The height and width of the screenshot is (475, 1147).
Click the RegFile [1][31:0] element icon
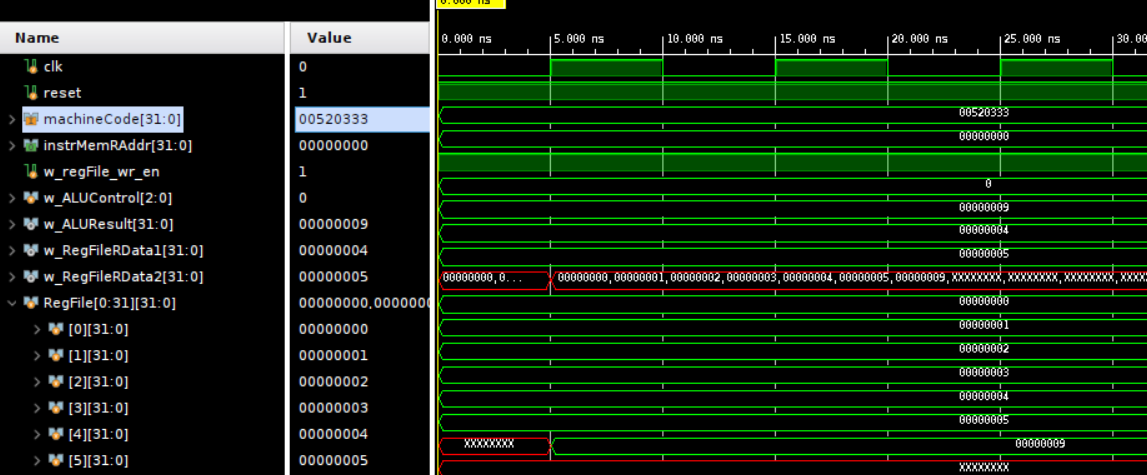(56, 356)
